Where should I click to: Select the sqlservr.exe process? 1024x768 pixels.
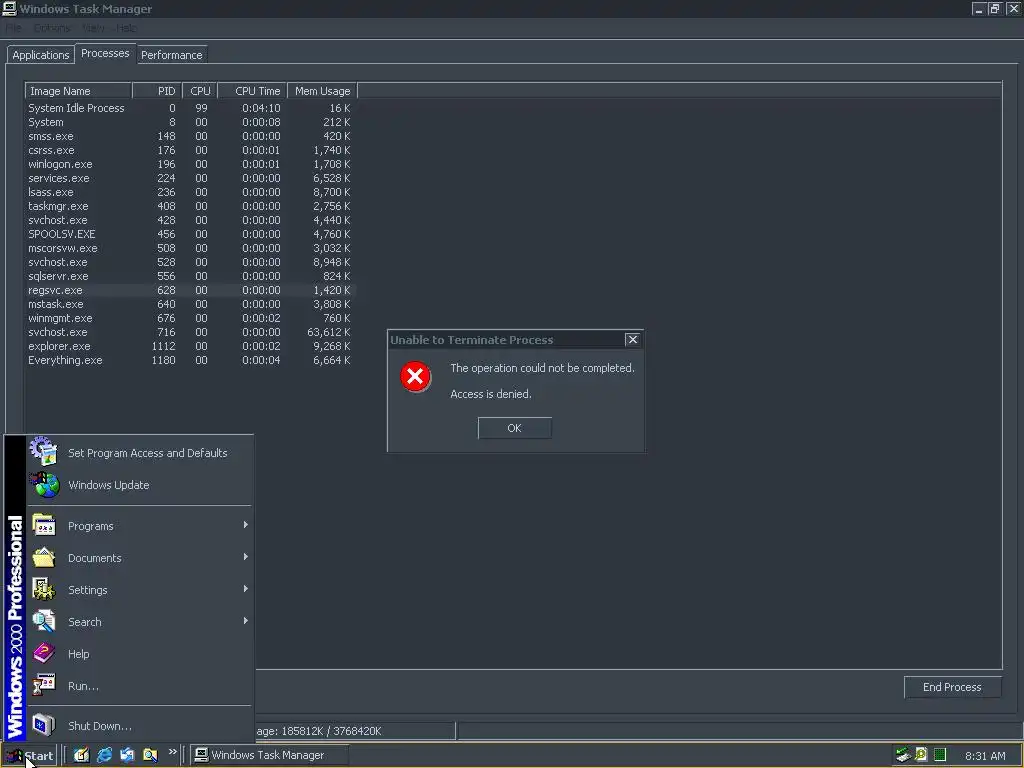pos(189,276)
